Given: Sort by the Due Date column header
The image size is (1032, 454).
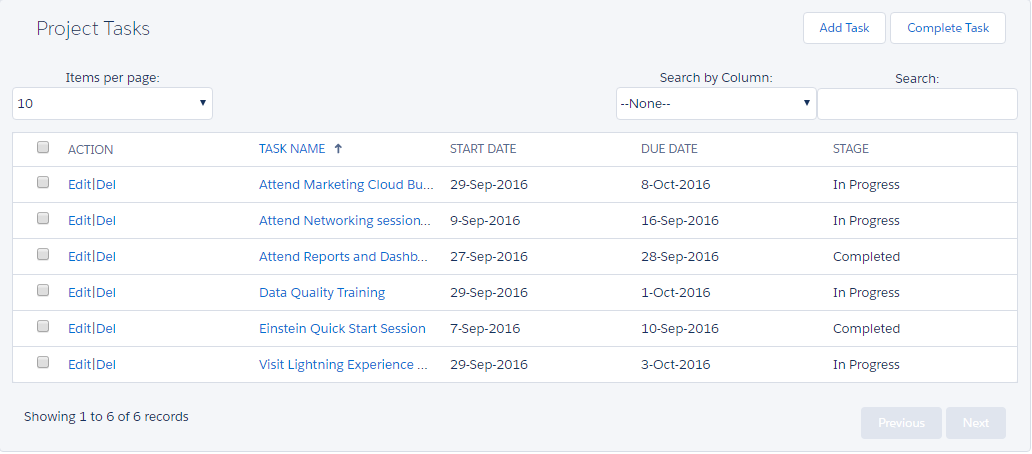Looking at the screenshot, I should [x=669, y=149].
